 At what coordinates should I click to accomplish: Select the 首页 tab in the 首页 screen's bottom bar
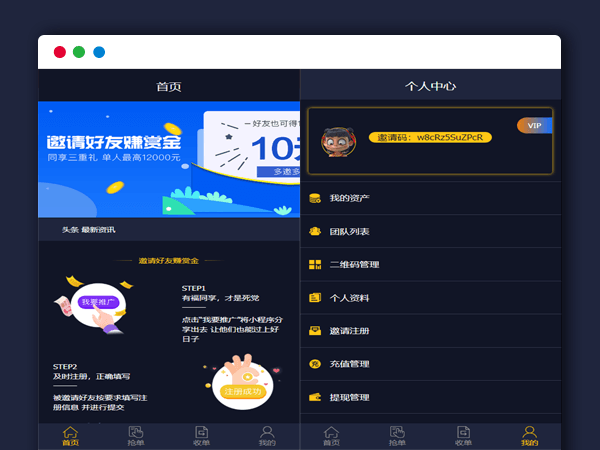coord(70,436)
